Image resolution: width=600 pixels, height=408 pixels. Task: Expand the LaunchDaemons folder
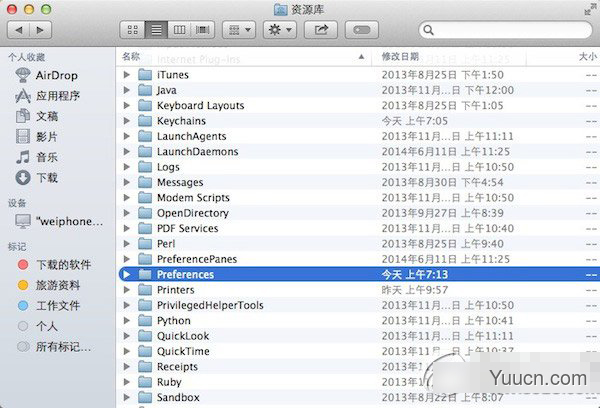pyautogui.click(x=127, y=152)
